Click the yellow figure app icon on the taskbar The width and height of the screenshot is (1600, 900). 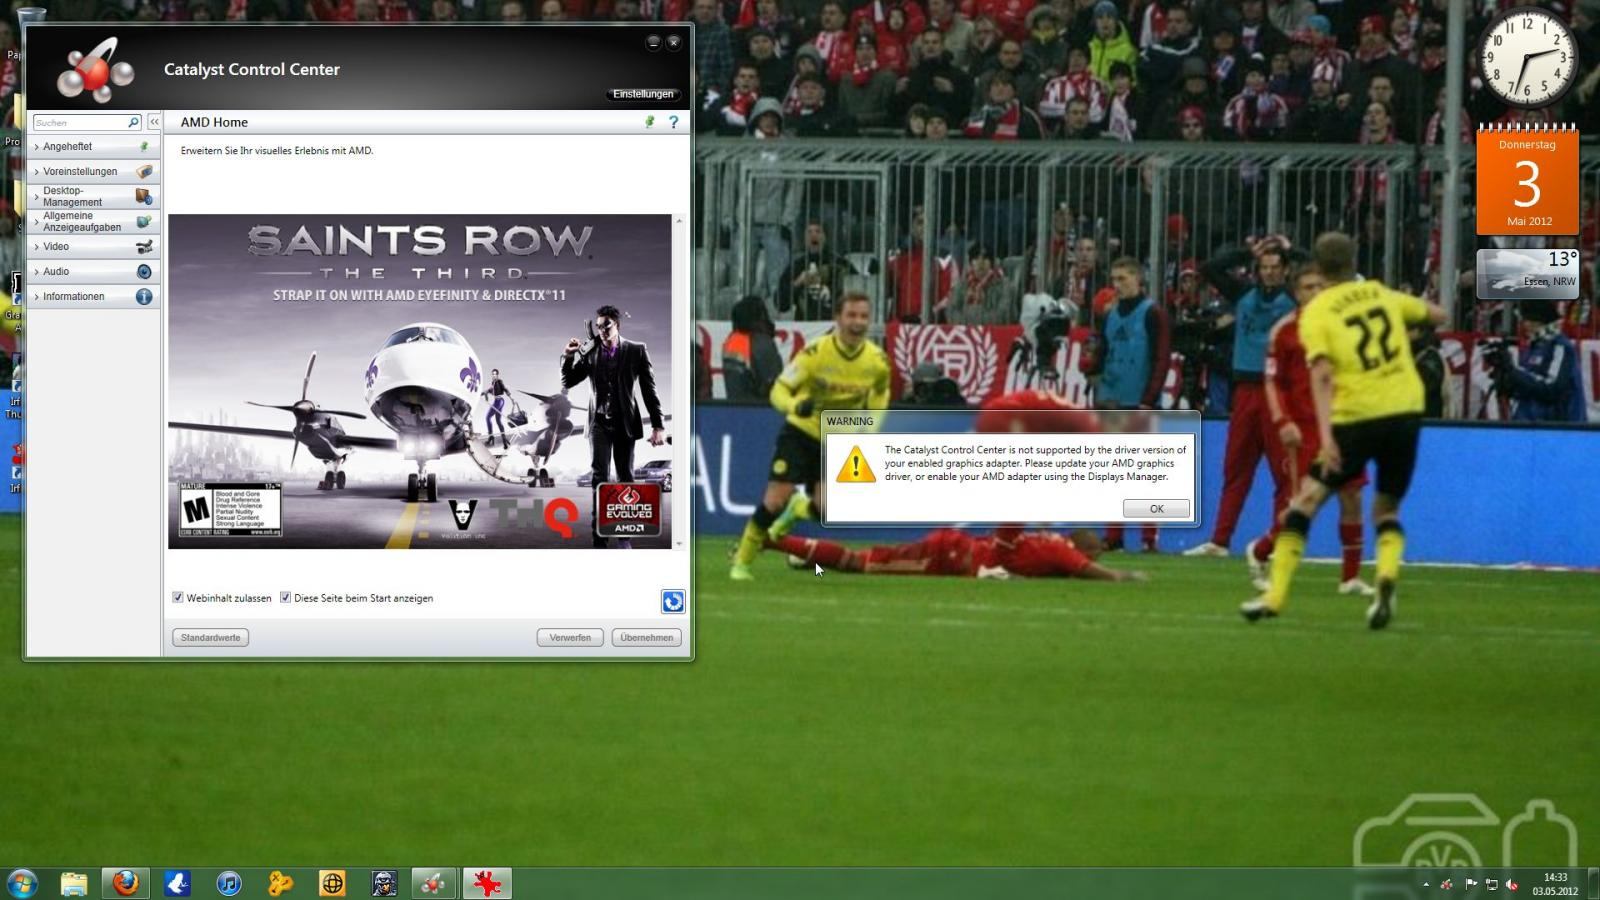(x=281, y=883)
